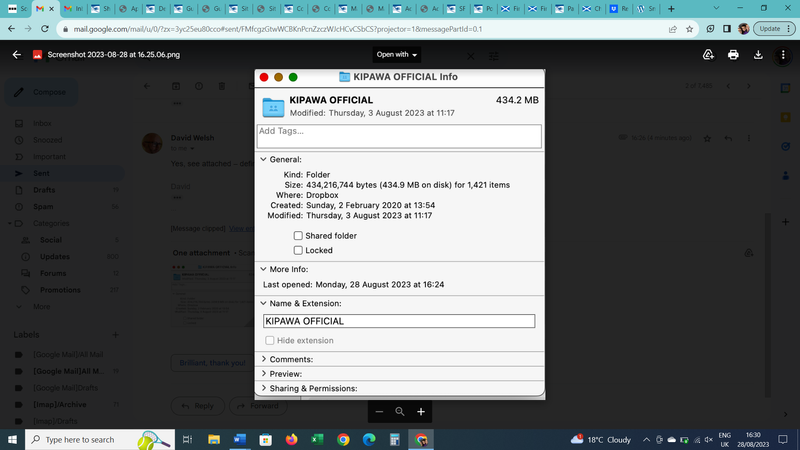800x450 pixels.
Task: Download the screenshot attachment
Action: [x=758, y=54]
